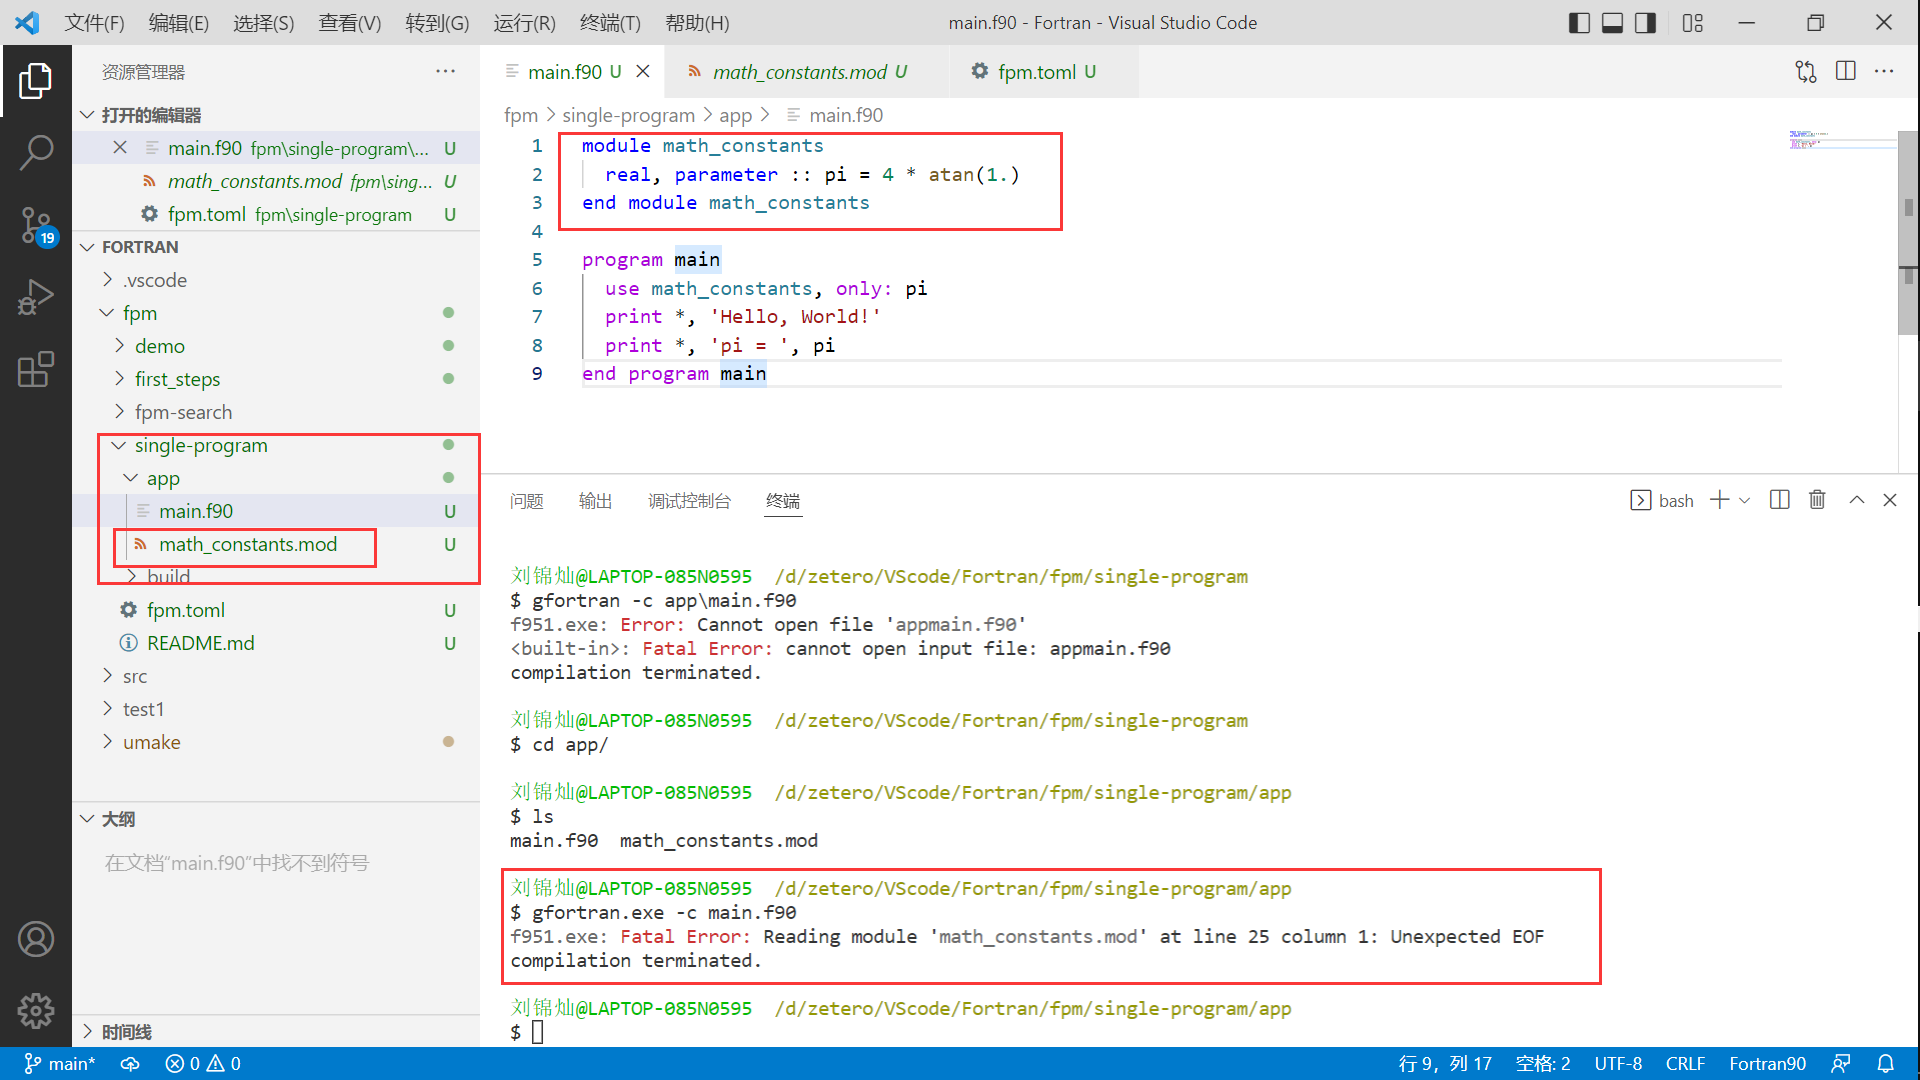Switch to the fpm.toml editor tab
Screen dimensions: 1920x1080
point(1037,71)
